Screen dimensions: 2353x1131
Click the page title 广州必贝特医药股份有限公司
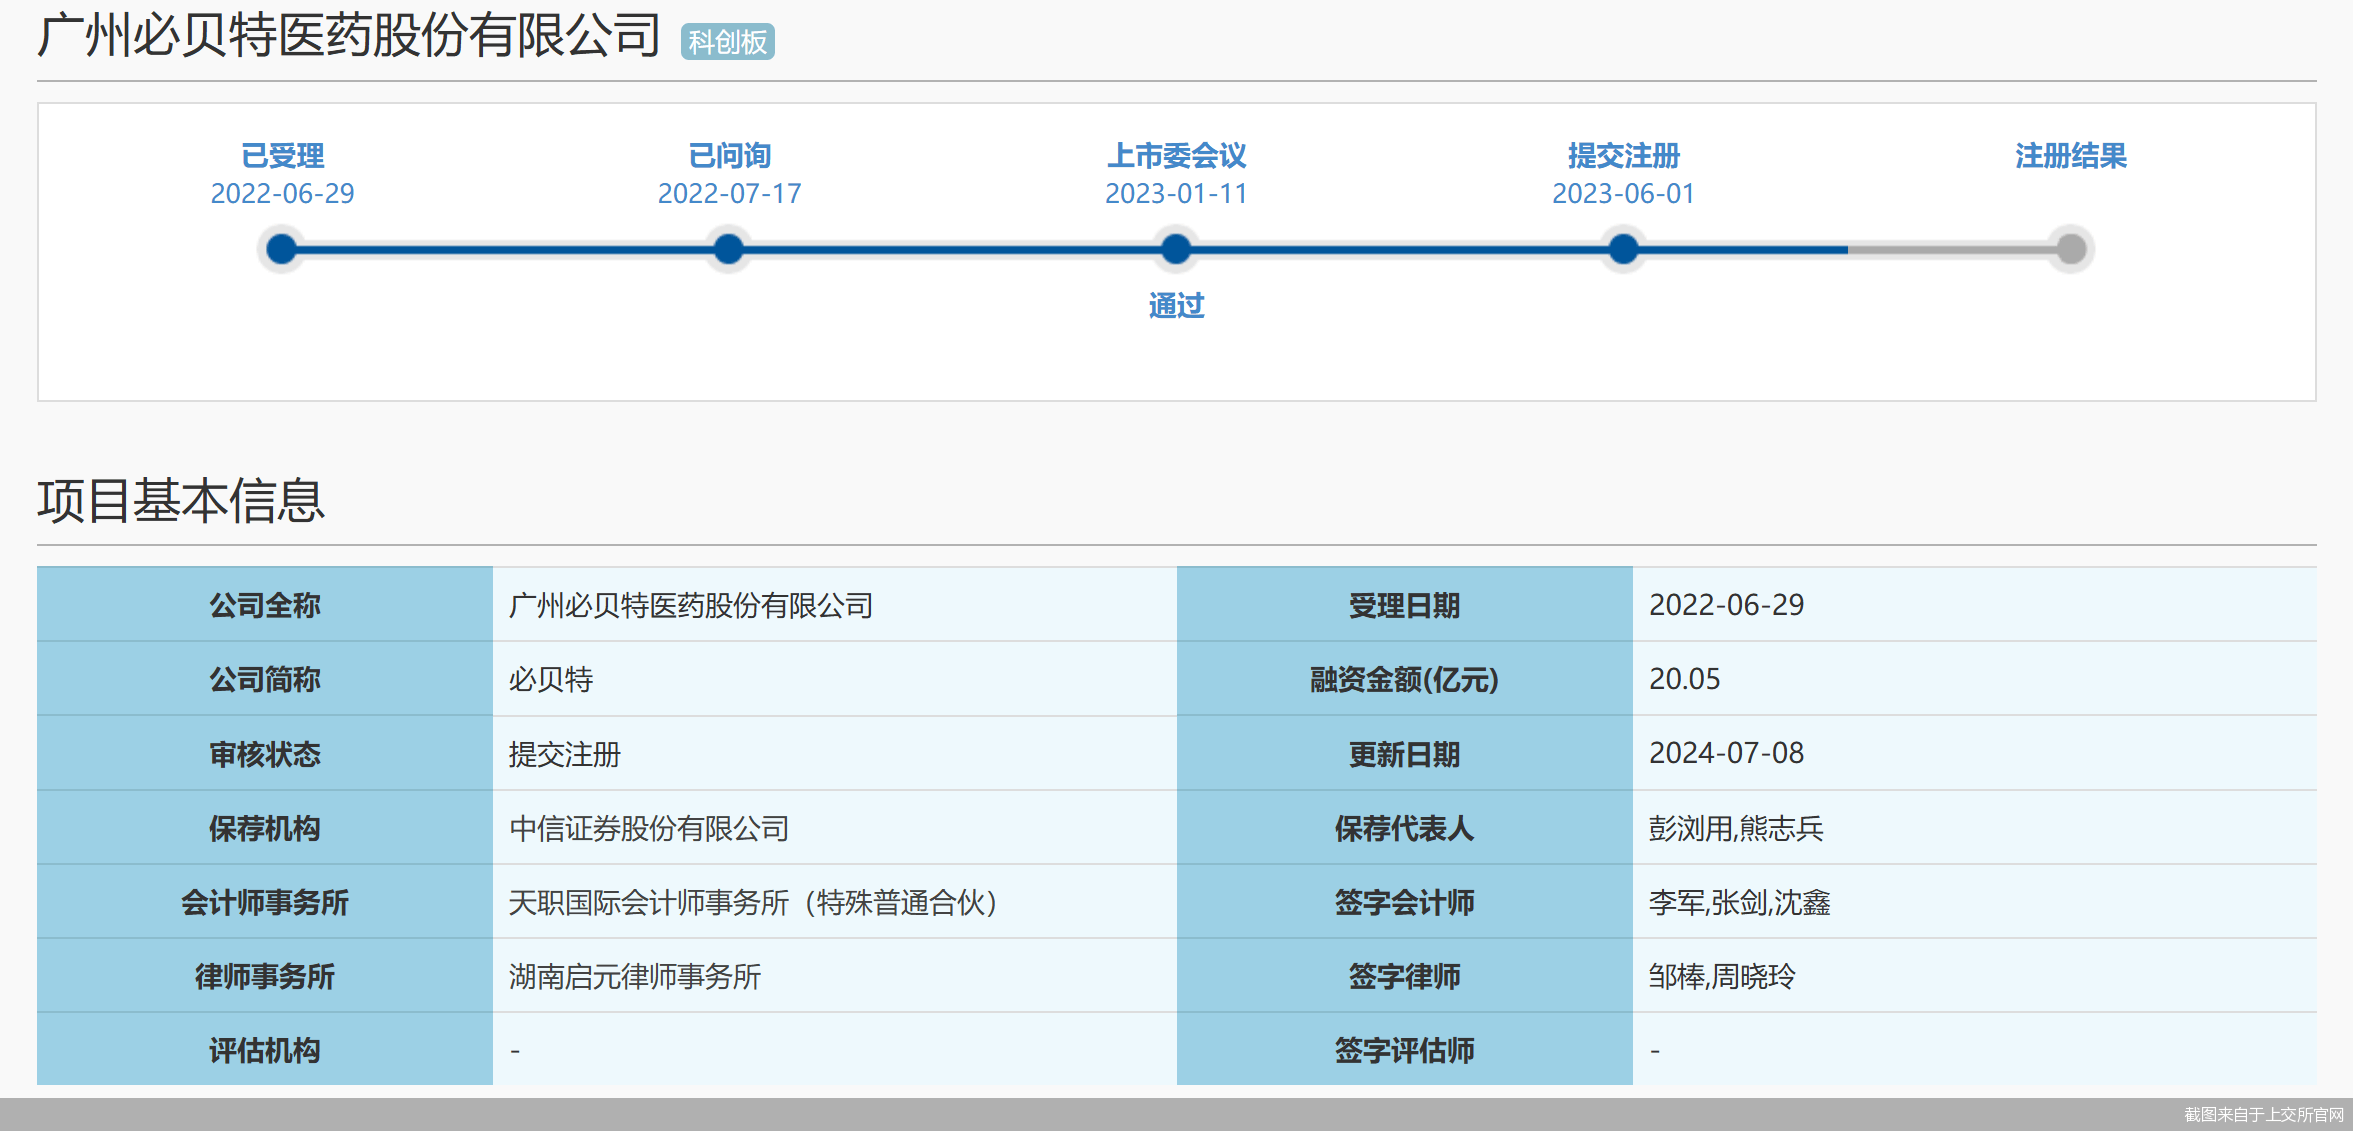tap(349, 35)
